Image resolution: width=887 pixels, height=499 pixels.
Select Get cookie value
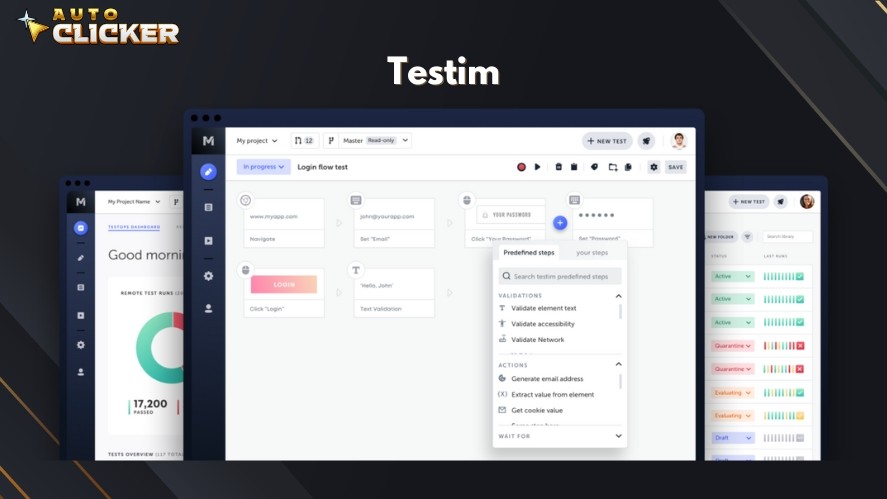536,410
